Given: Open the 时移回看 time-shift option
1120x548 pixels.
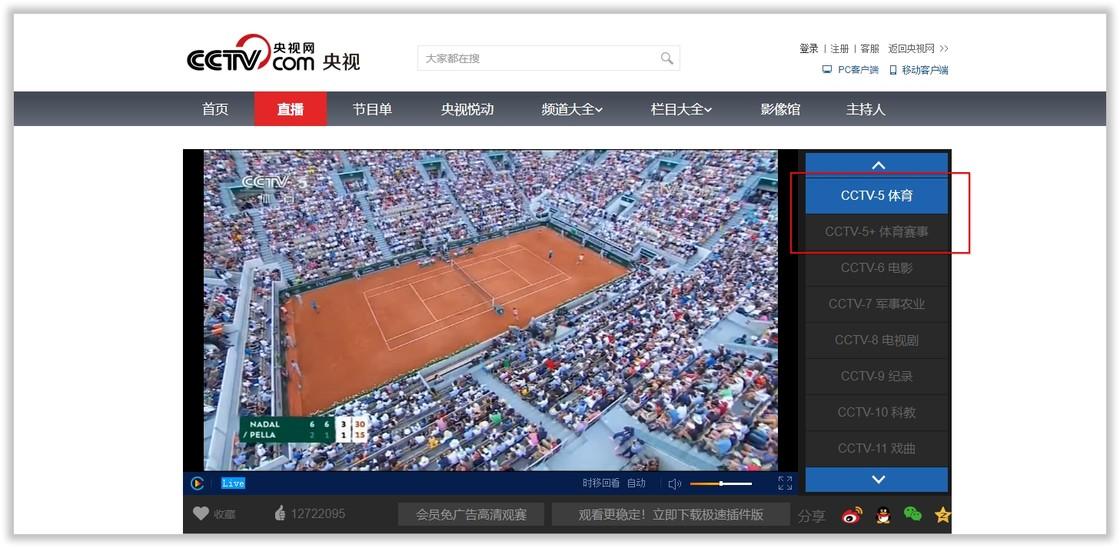Looking at the screenshot, I should click(601, 484).
